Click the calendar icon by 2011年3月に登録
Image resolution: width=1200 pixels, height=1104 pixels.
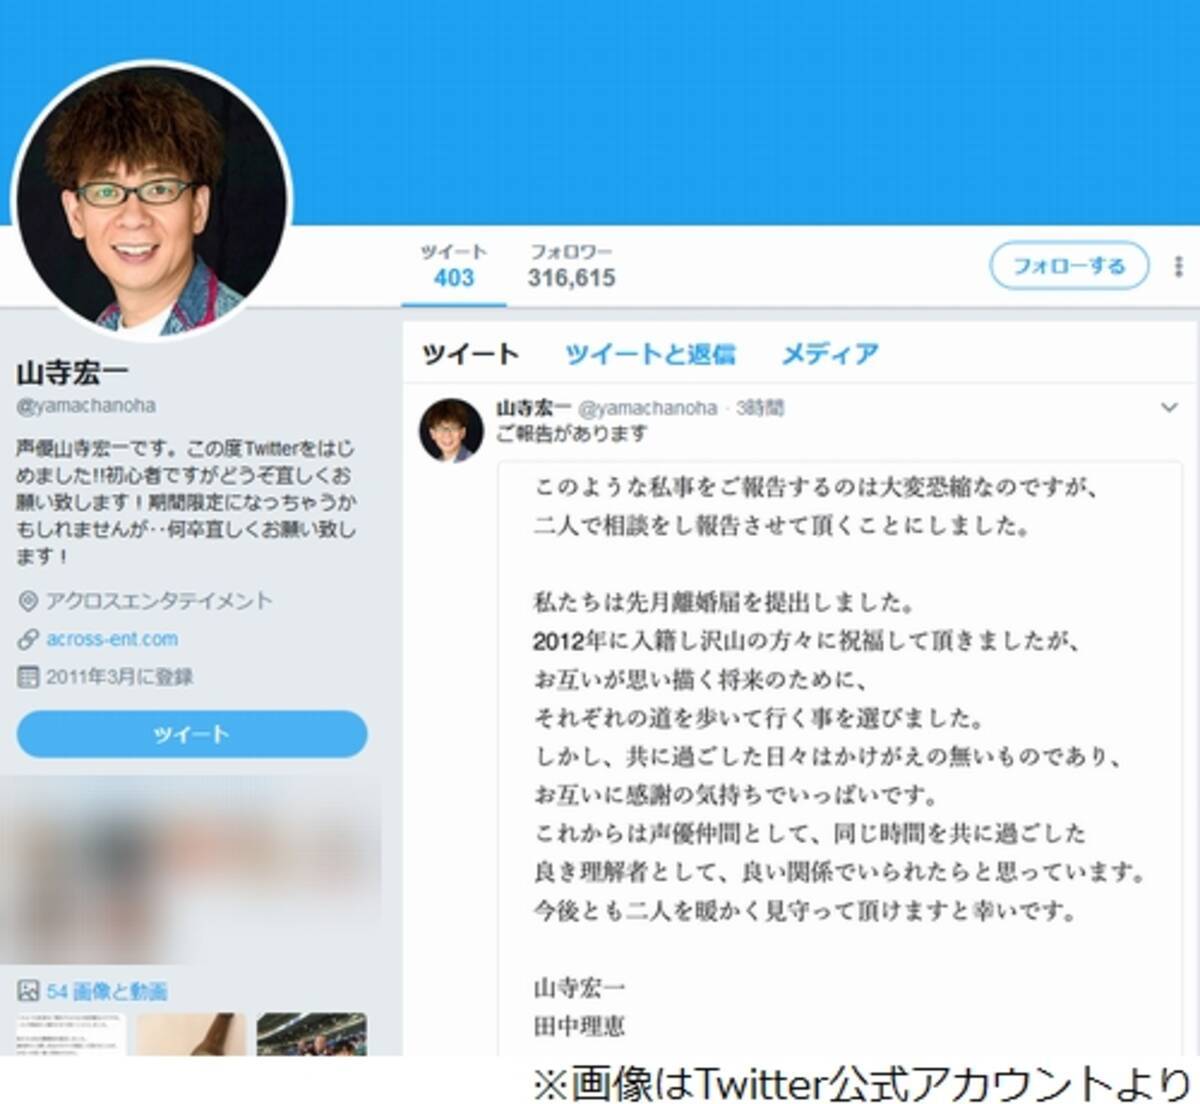tap(28, 677)
